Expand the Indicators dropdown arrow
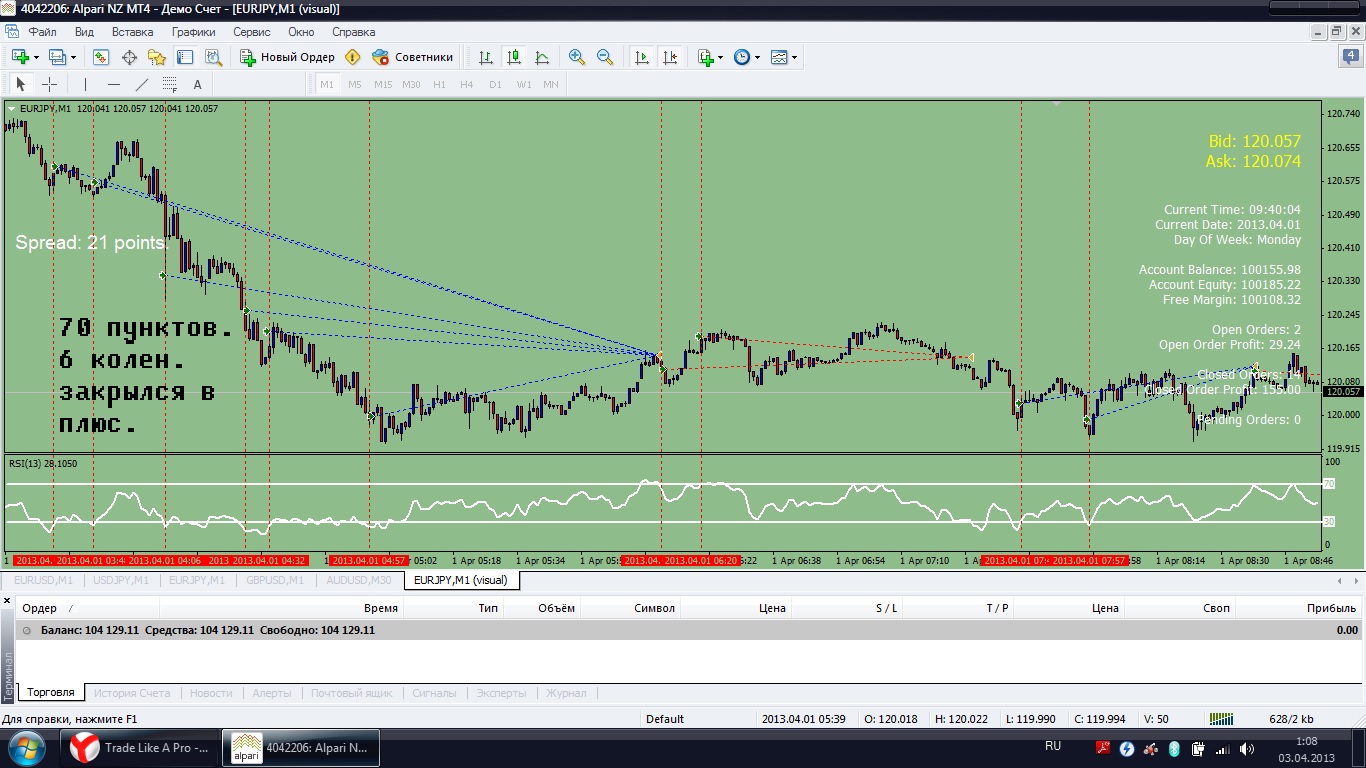Viewport: 1366px width, 768px height. pyautogui.click(x=720, y=57)
